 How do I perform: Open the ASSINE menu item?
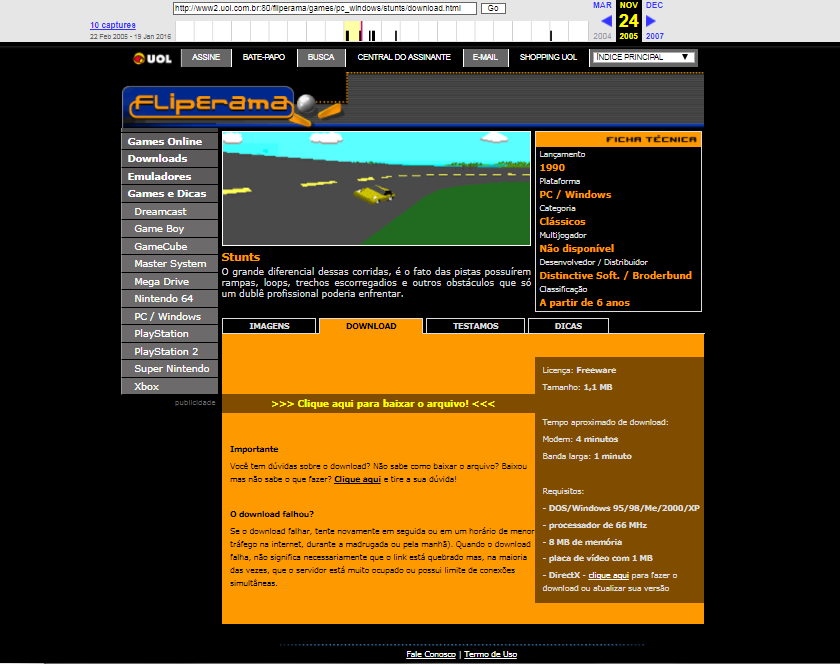pos(206,57)
